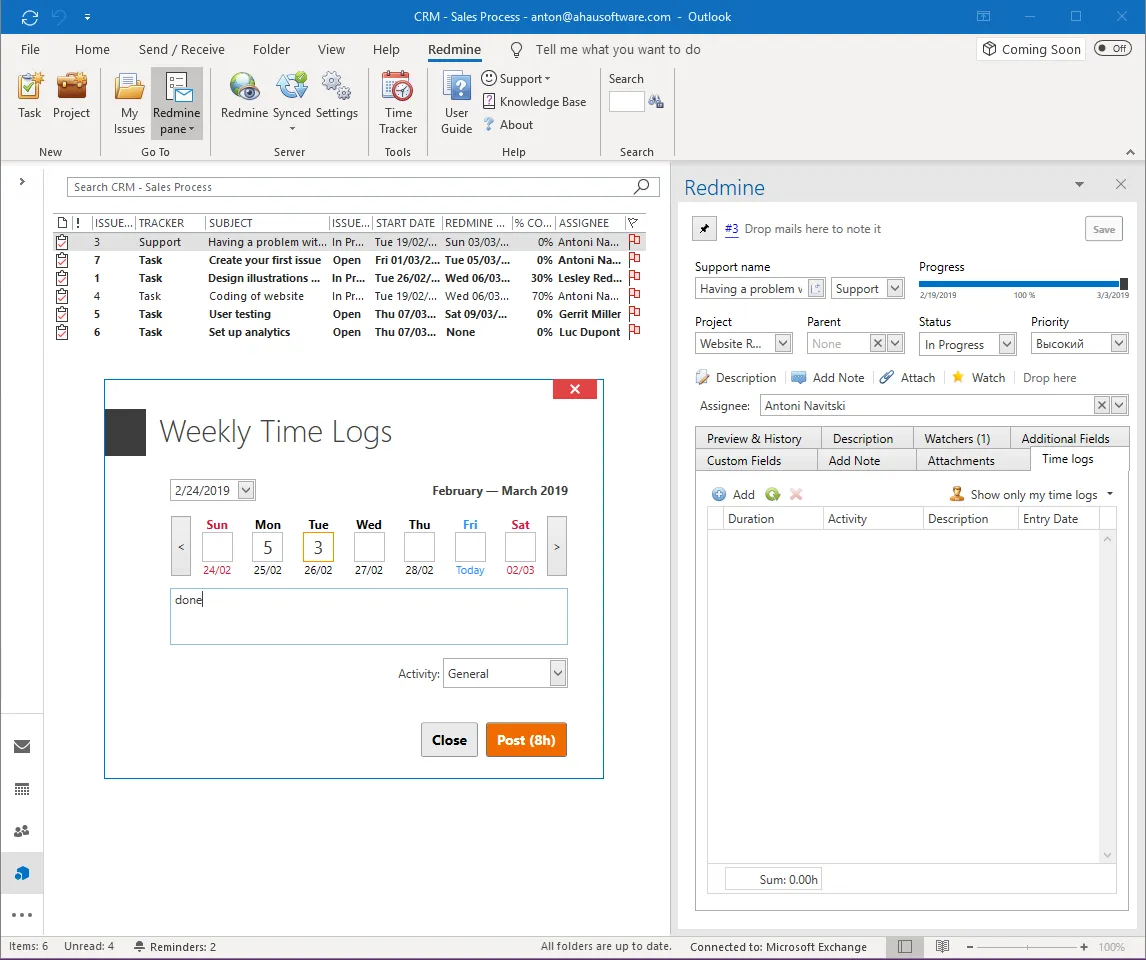
Task: Switch to Normal view in status bar
Action: [905, 946]
